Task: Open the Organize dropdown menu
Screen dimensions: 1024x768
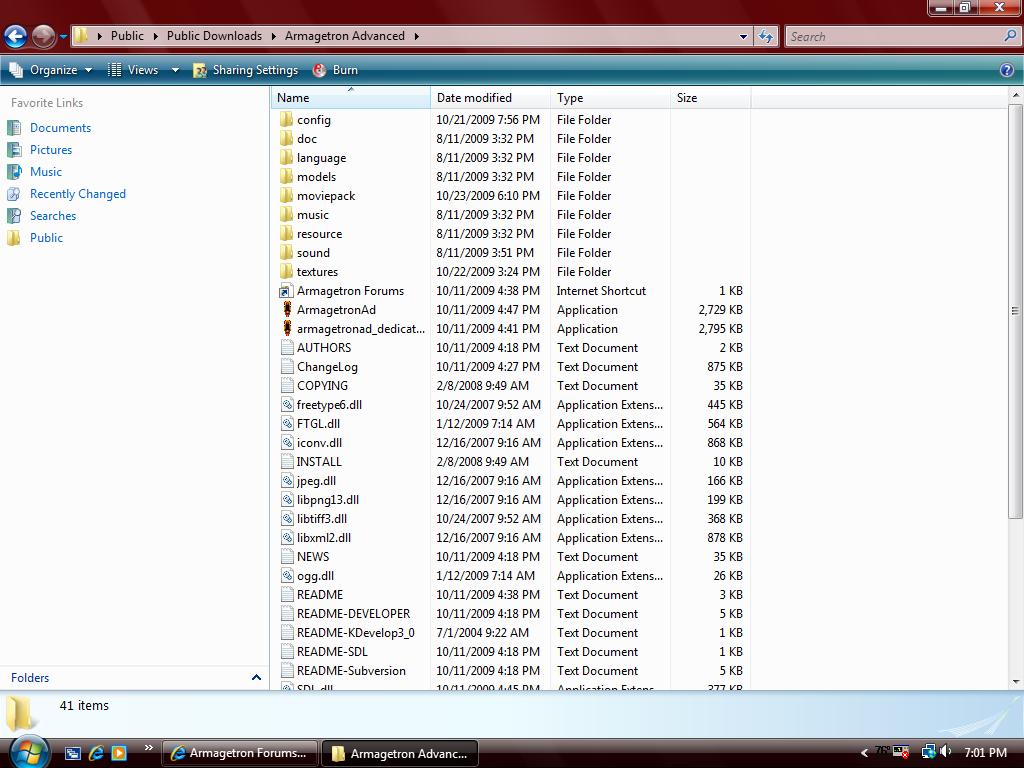Action: tap(50, 70)
